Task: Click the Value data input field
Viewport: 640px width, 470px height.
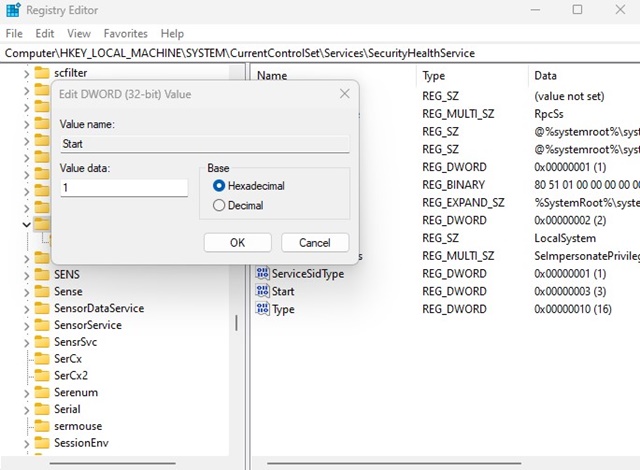Action: click(124, 188)
